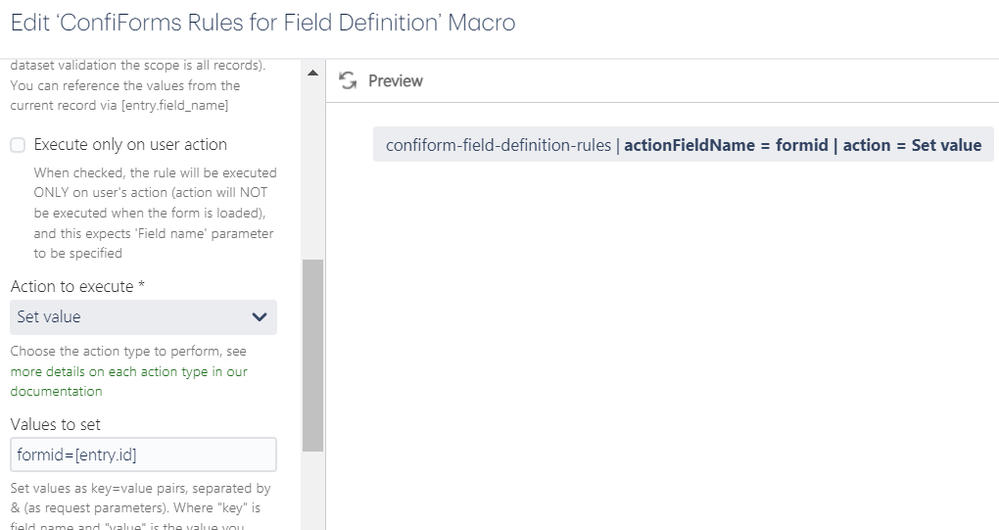
Task: Enable 'Execute only on user action' checkbox
Action: 18,145
